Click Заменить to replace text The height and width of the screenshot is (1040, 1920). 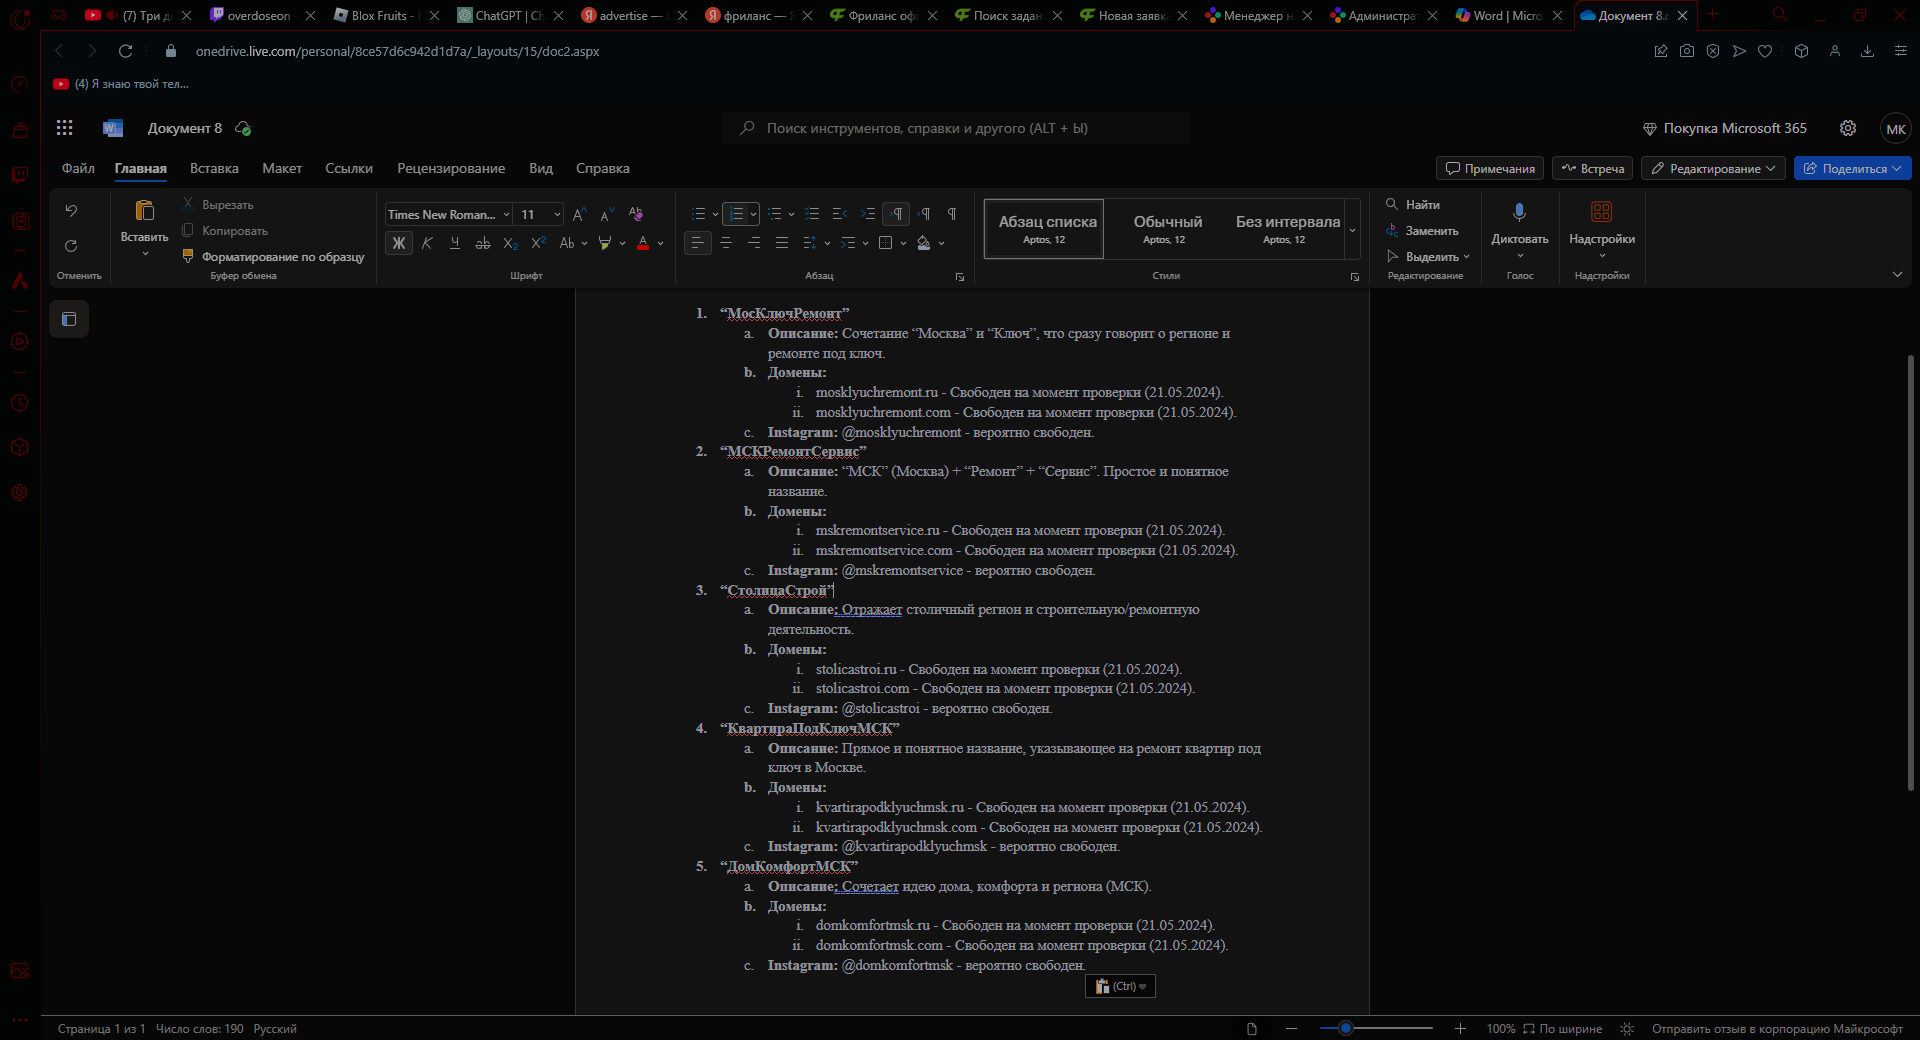(x=1422, y=231)
